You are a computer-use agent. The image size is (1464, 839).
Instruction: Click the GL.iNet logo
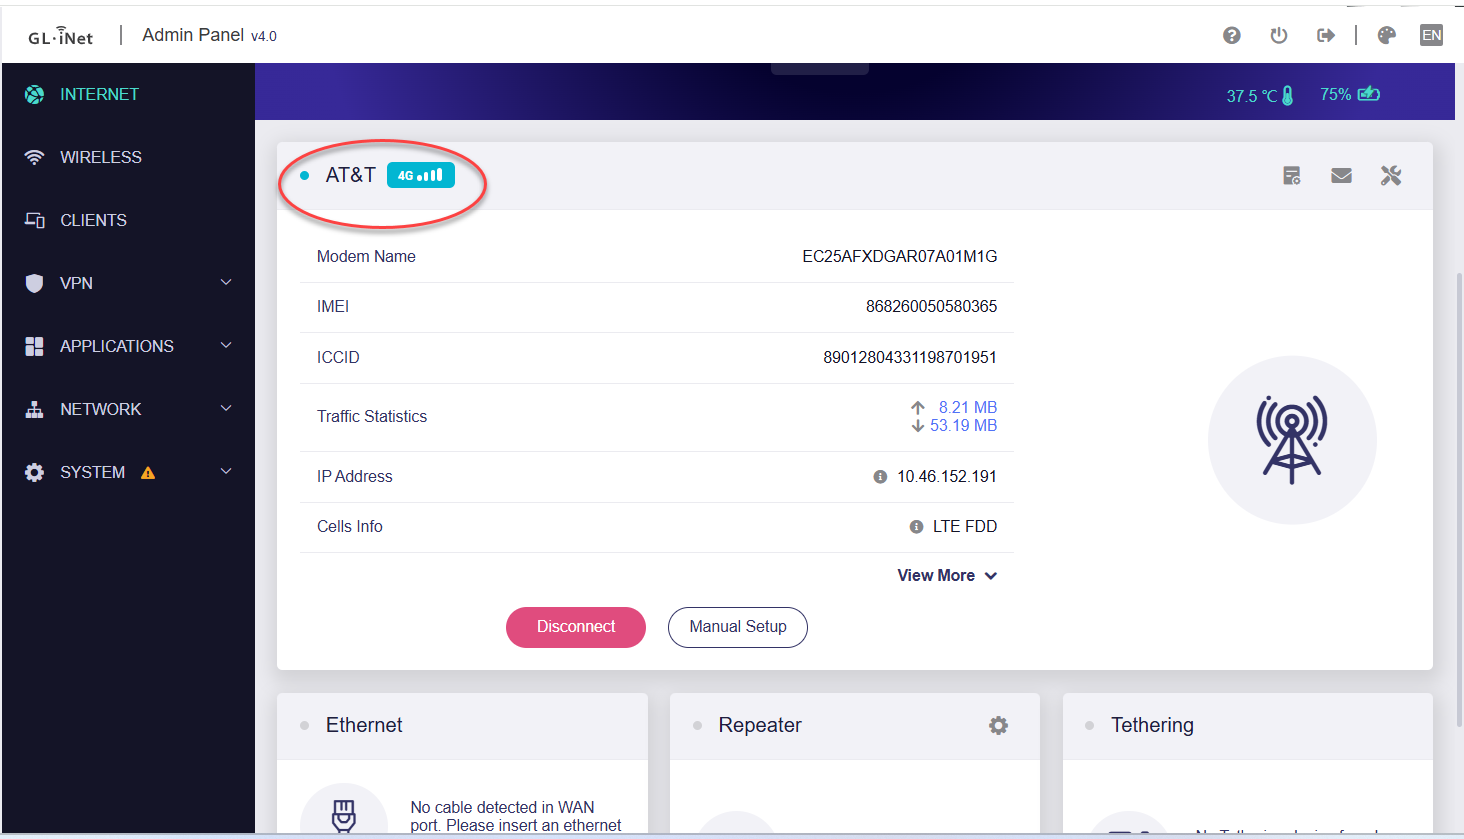point(60,37)
